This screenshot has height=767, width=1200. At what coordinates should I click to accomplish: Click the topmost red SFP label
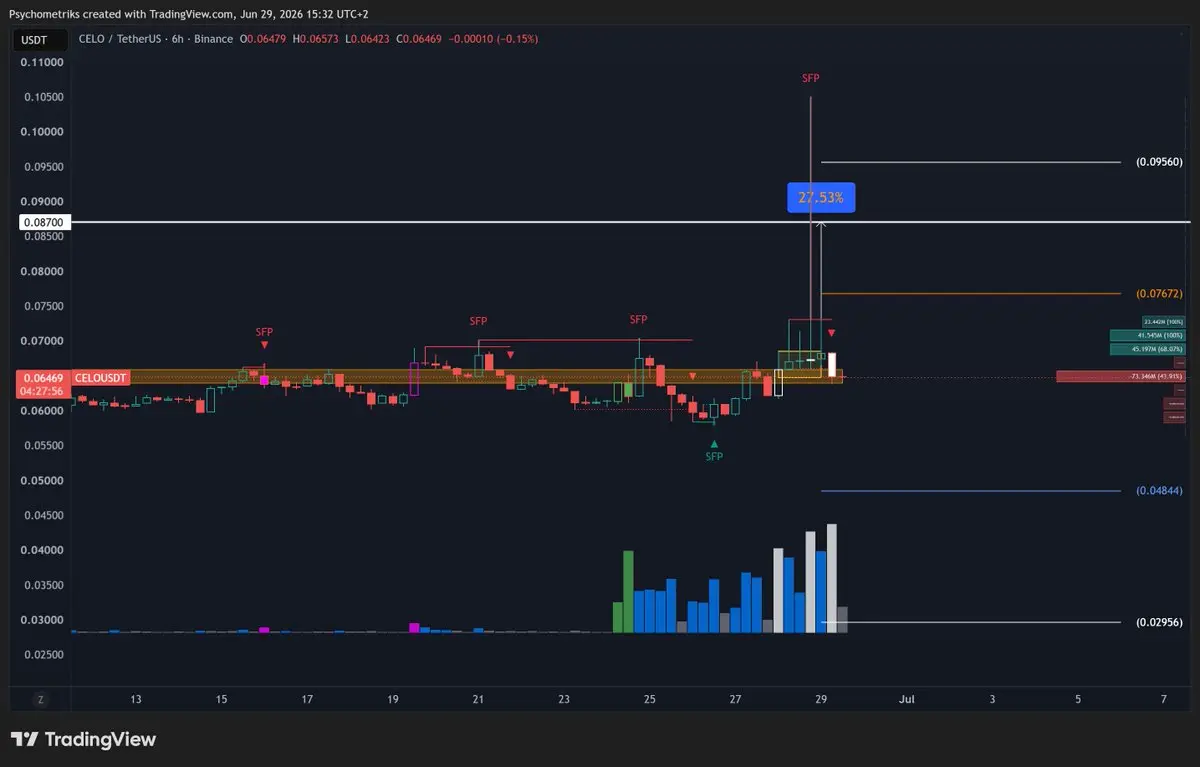811,78
